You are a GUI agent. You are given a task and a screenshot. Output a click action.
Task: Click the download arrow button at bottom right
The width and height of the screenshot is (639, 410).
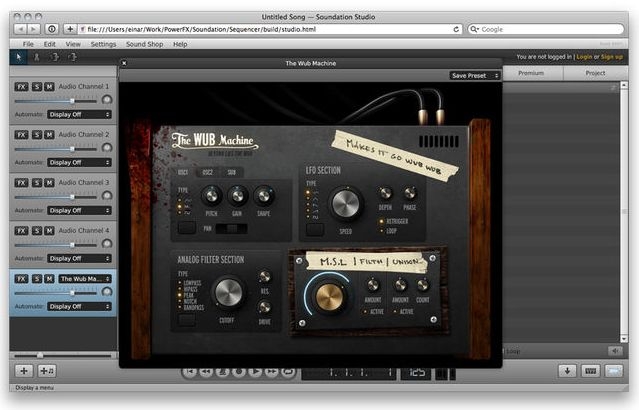tap(567, 371)
